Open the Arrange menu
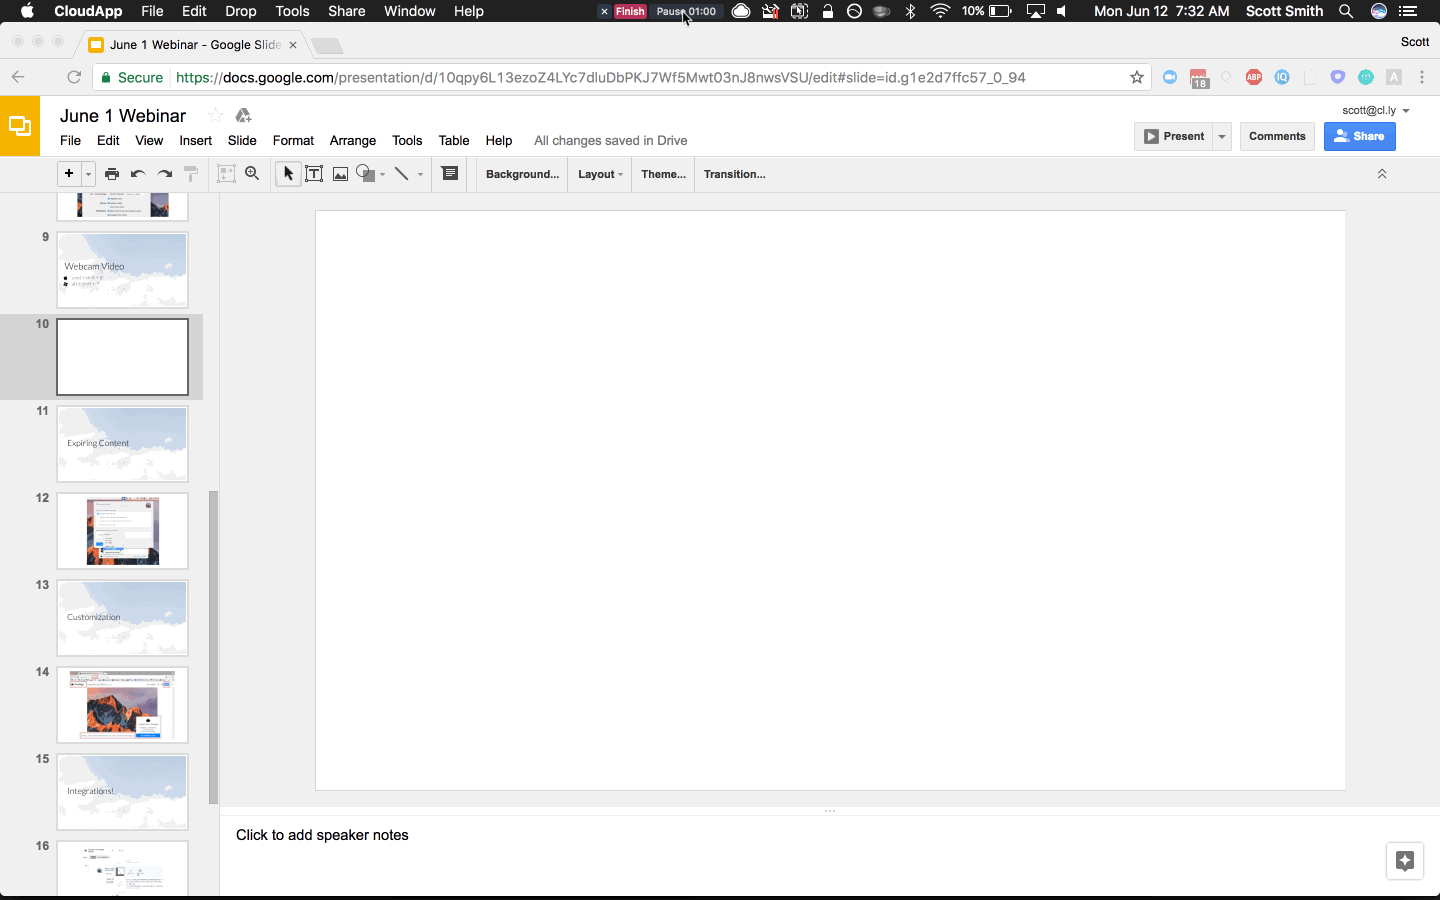Screen dimensions: 1440x900 pos(353,141)
